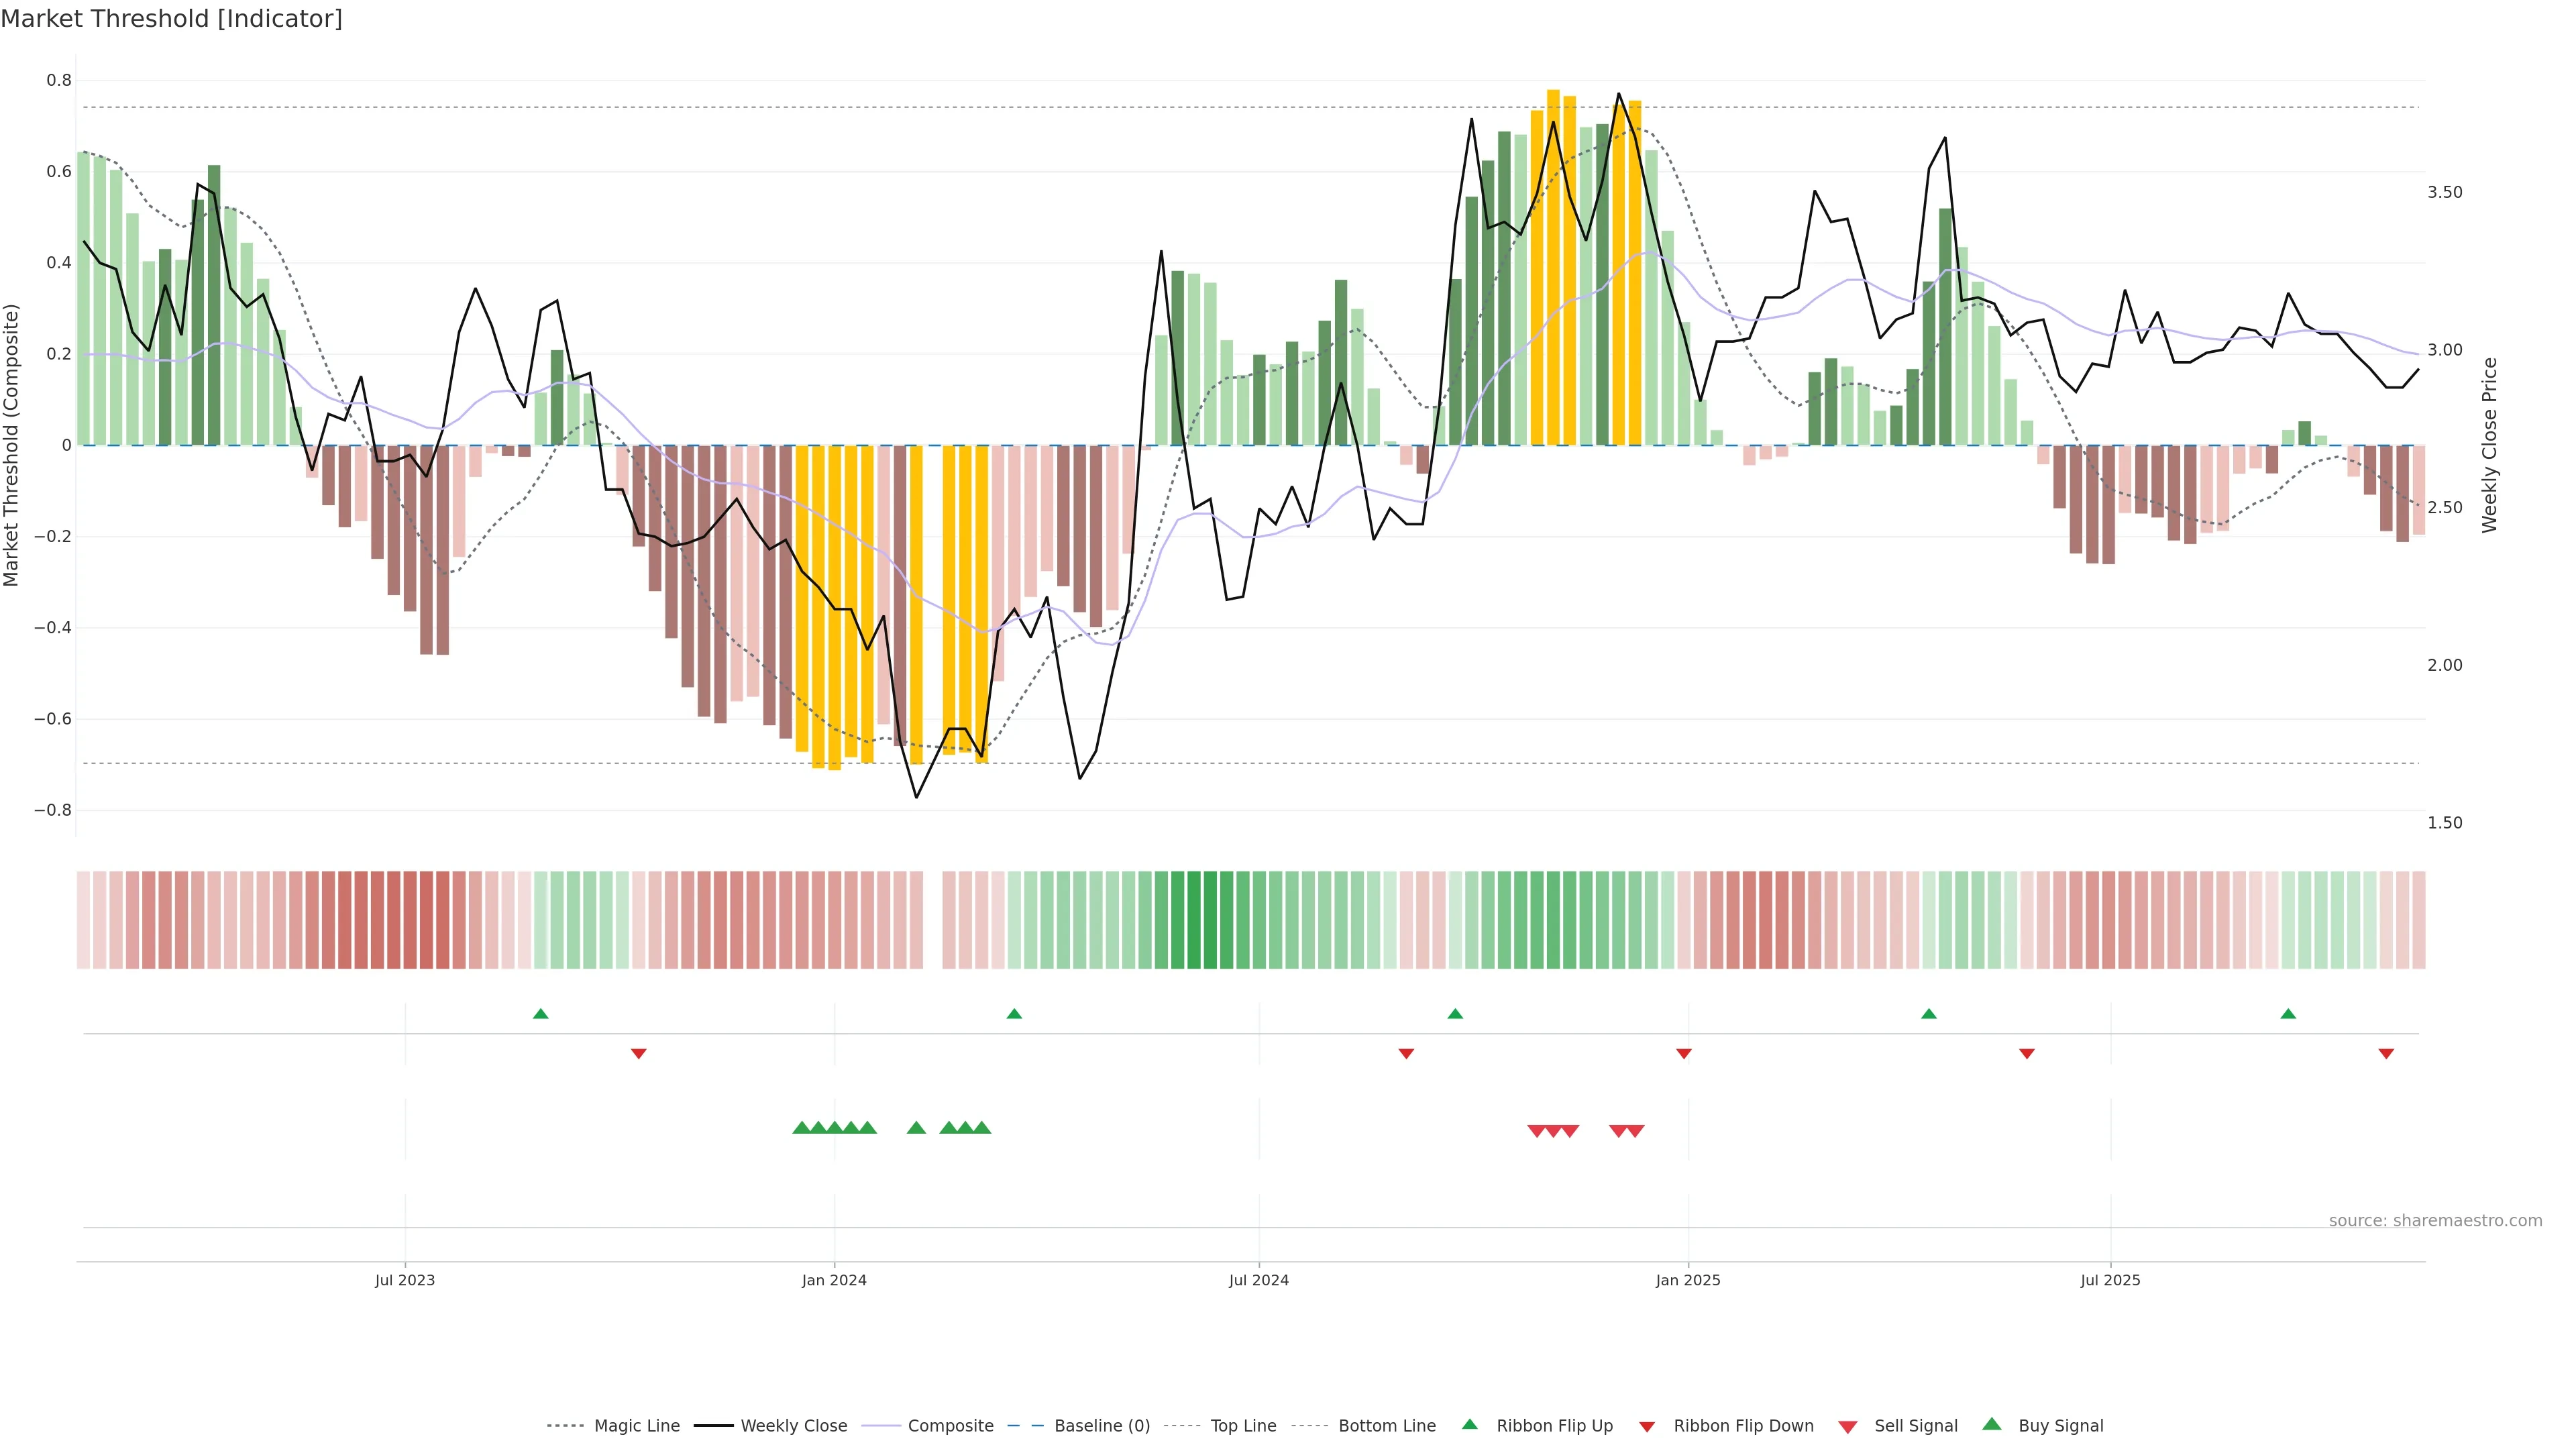Image resolution: width=2576 pixels, height=1449 pixels.
Task: Click the Top Line legend entry
Action: pos(1243,1426)
